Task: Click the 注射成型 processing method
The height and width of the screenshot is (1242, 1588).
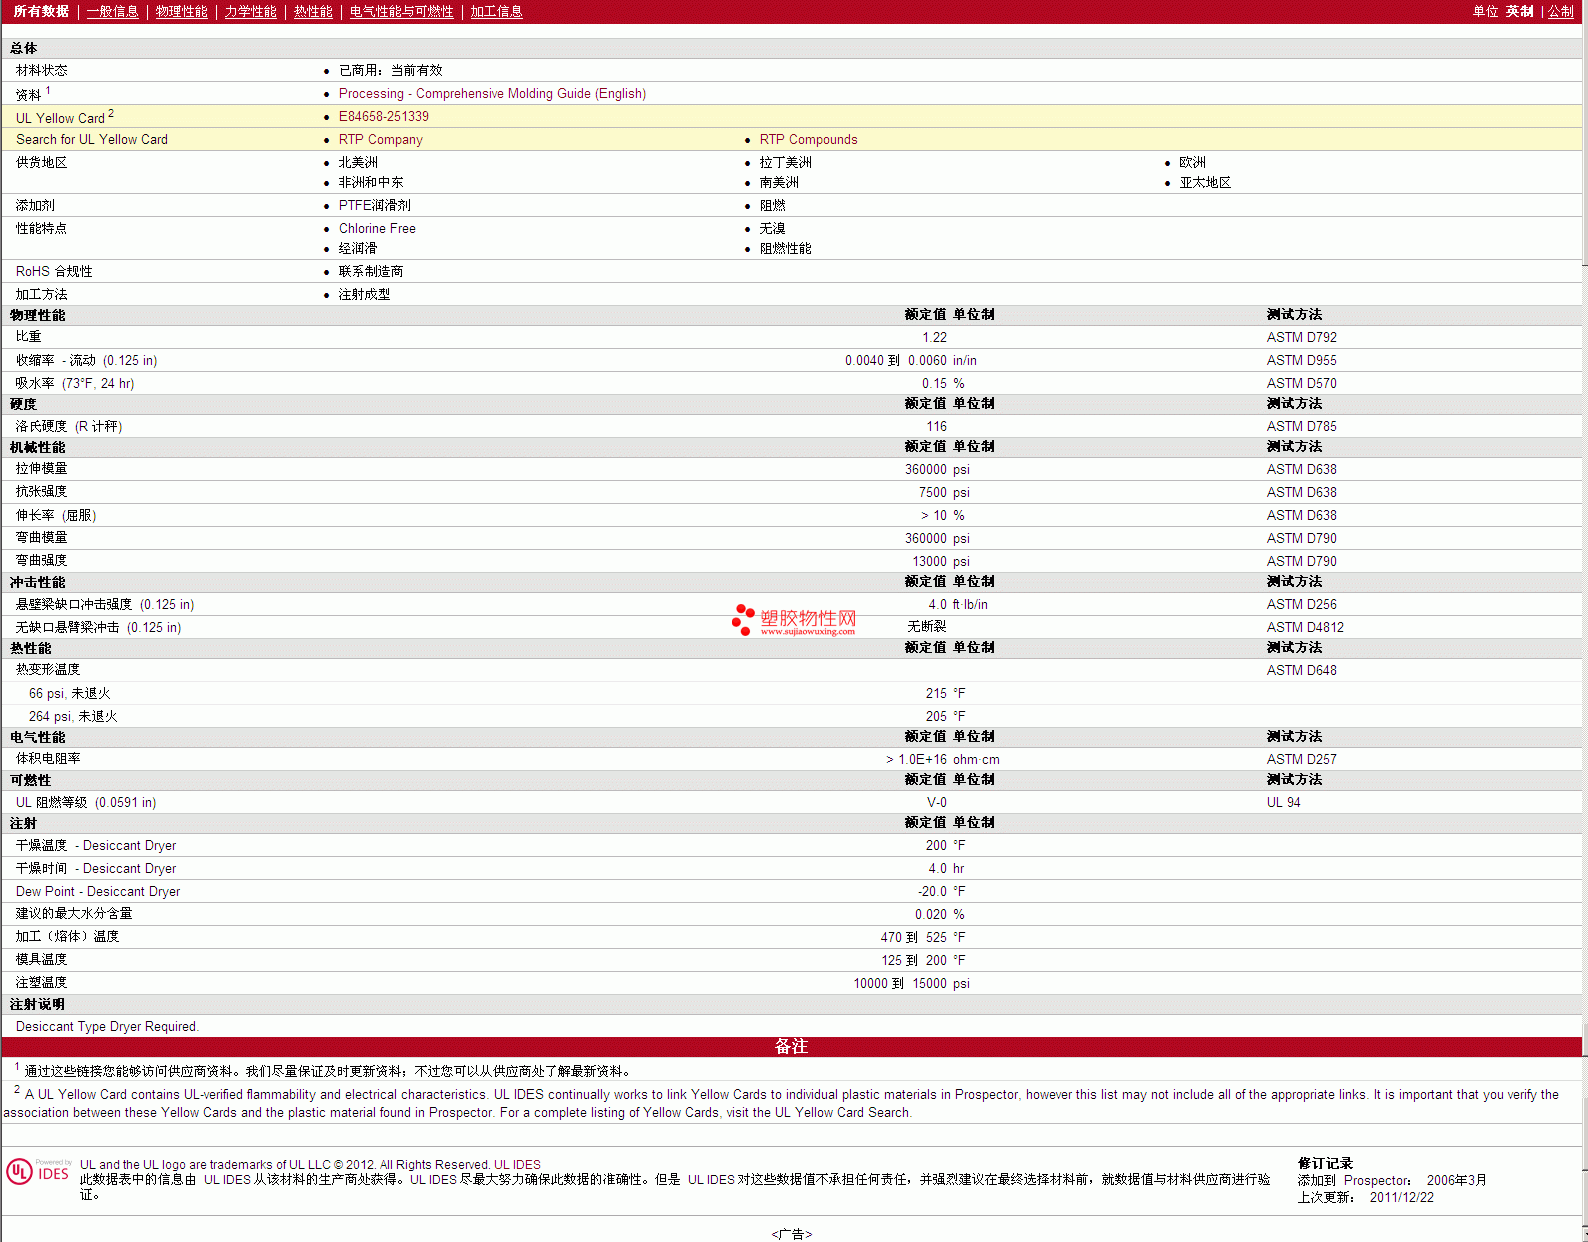Action: coord(364,294)
